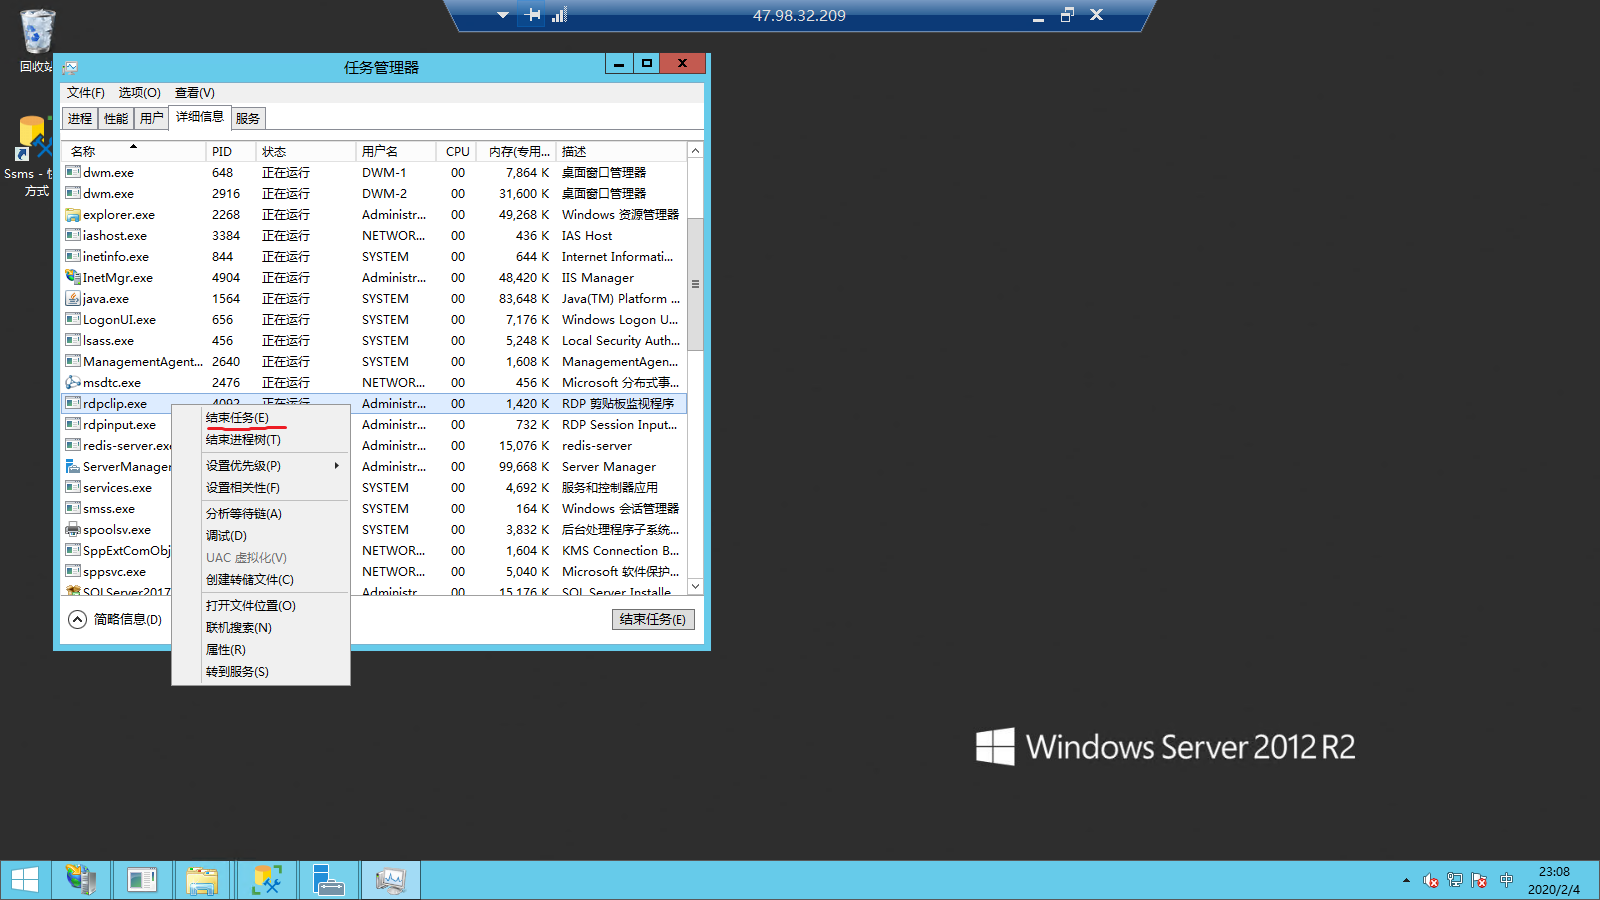The image size is (1600, 900).
Task: Choose 打开文件位置(O) in the context menu
Action: (261, 606)
